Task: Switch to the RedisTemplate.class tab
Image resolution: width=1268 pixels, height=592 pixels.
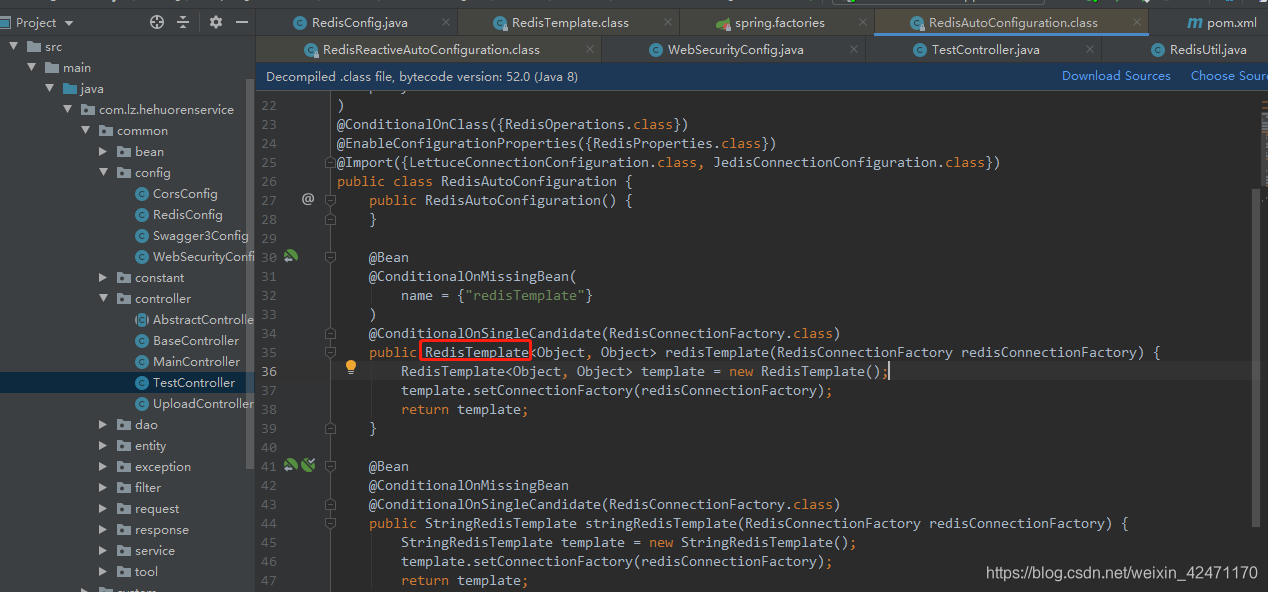Action: click(x=569, y=22)
